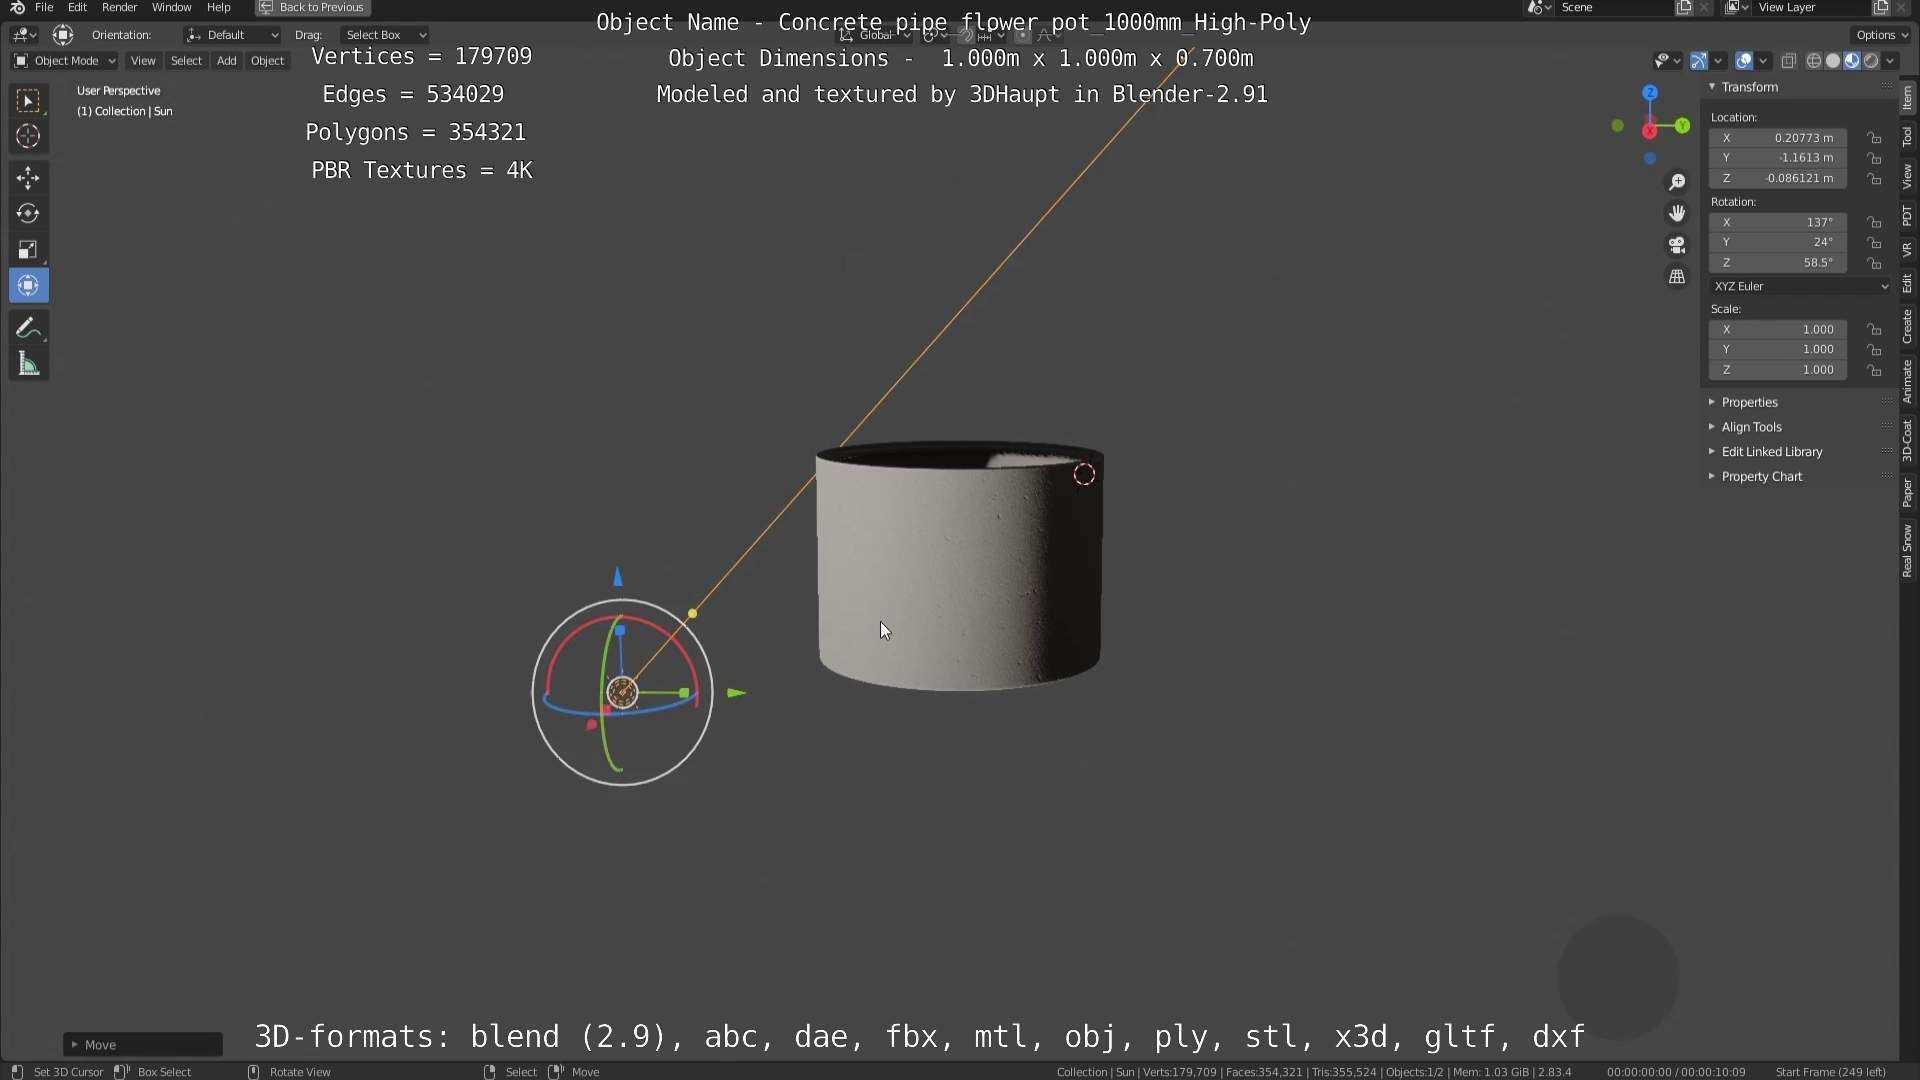Click the Scene name field
Viewport: 1920px width, 1080px height.
click(1613, 8)
